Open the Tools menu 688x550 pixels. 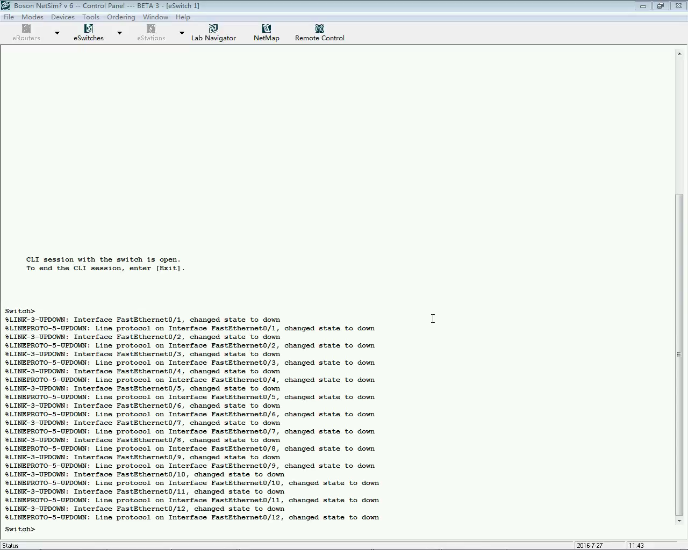coord(91,17)
